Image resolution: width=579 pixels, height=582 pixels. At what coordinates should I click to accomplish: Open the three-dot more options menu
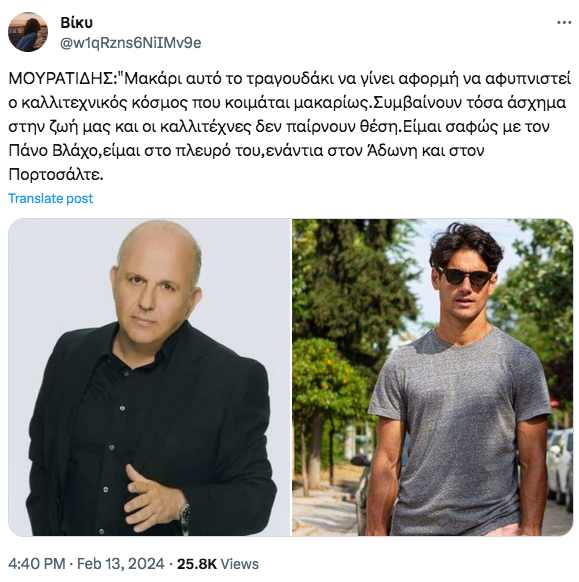coord(564,23)
